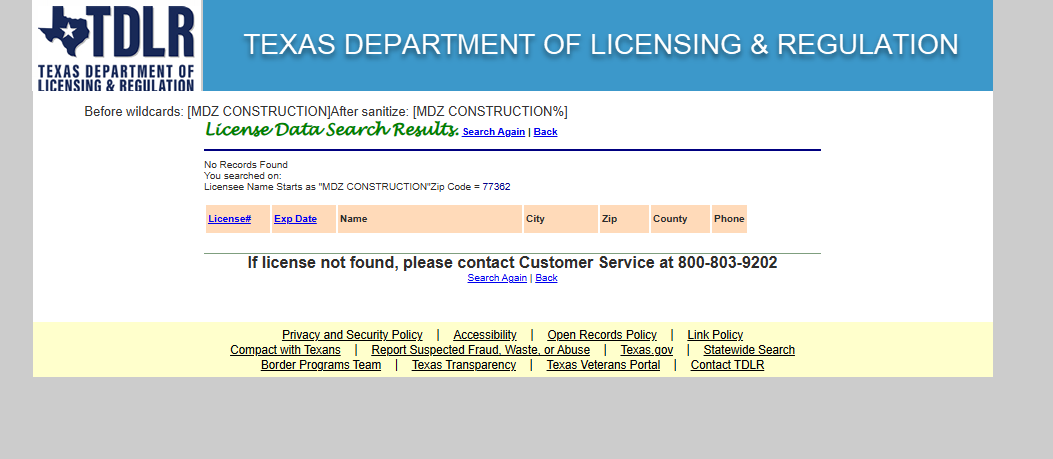Click Back link below customer service notice
The width and height of the screenshot is (1053, 459).
(x=546, y=278)
